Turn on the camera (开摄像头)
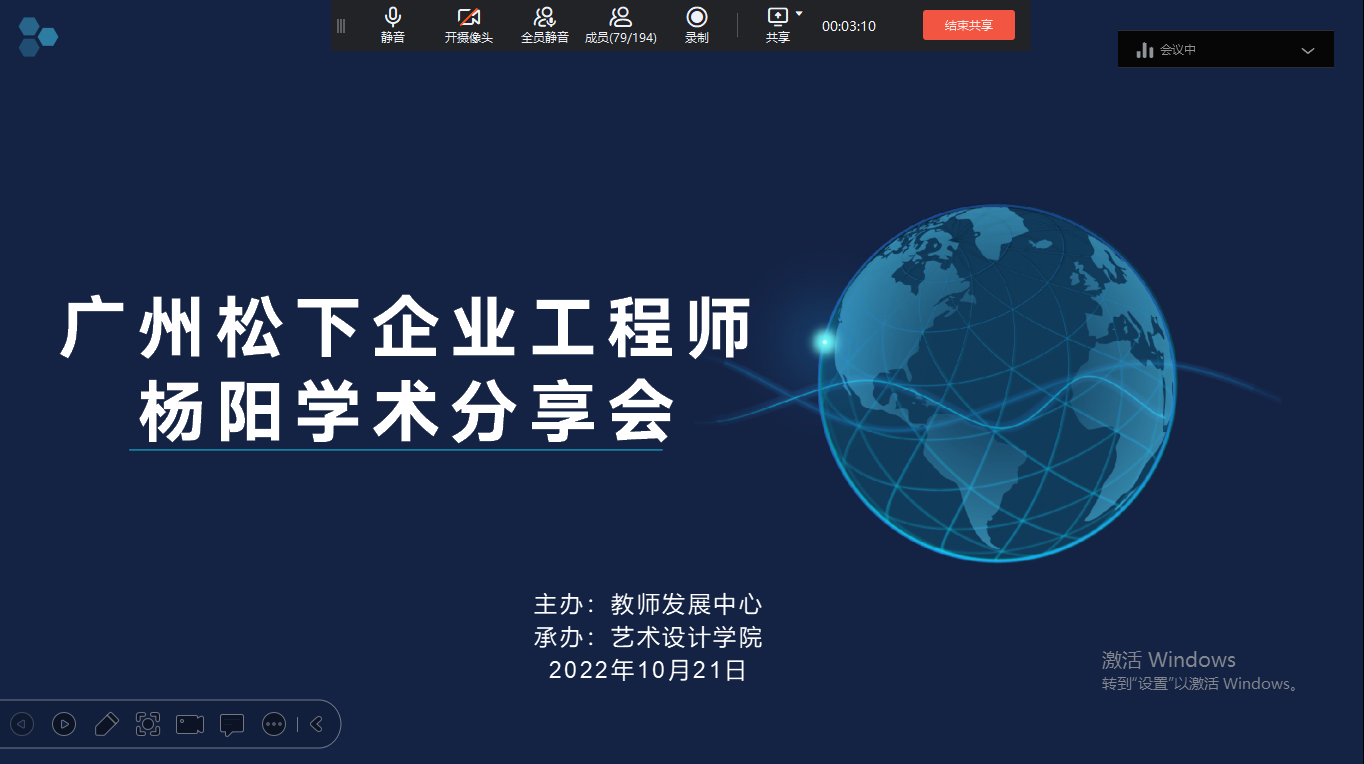 point(468,25)
